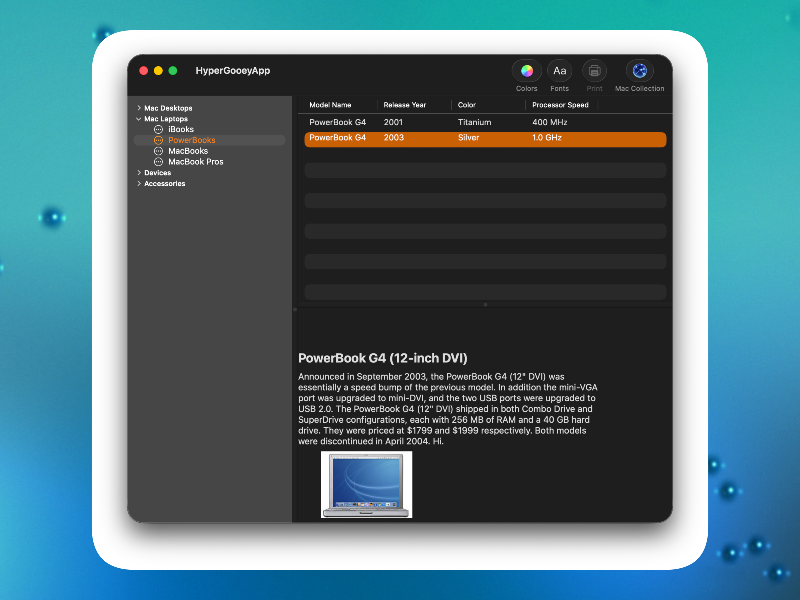The image size is (800, 600).
Task: Expand the Mac Desktops group
Action: pos(139,108)
